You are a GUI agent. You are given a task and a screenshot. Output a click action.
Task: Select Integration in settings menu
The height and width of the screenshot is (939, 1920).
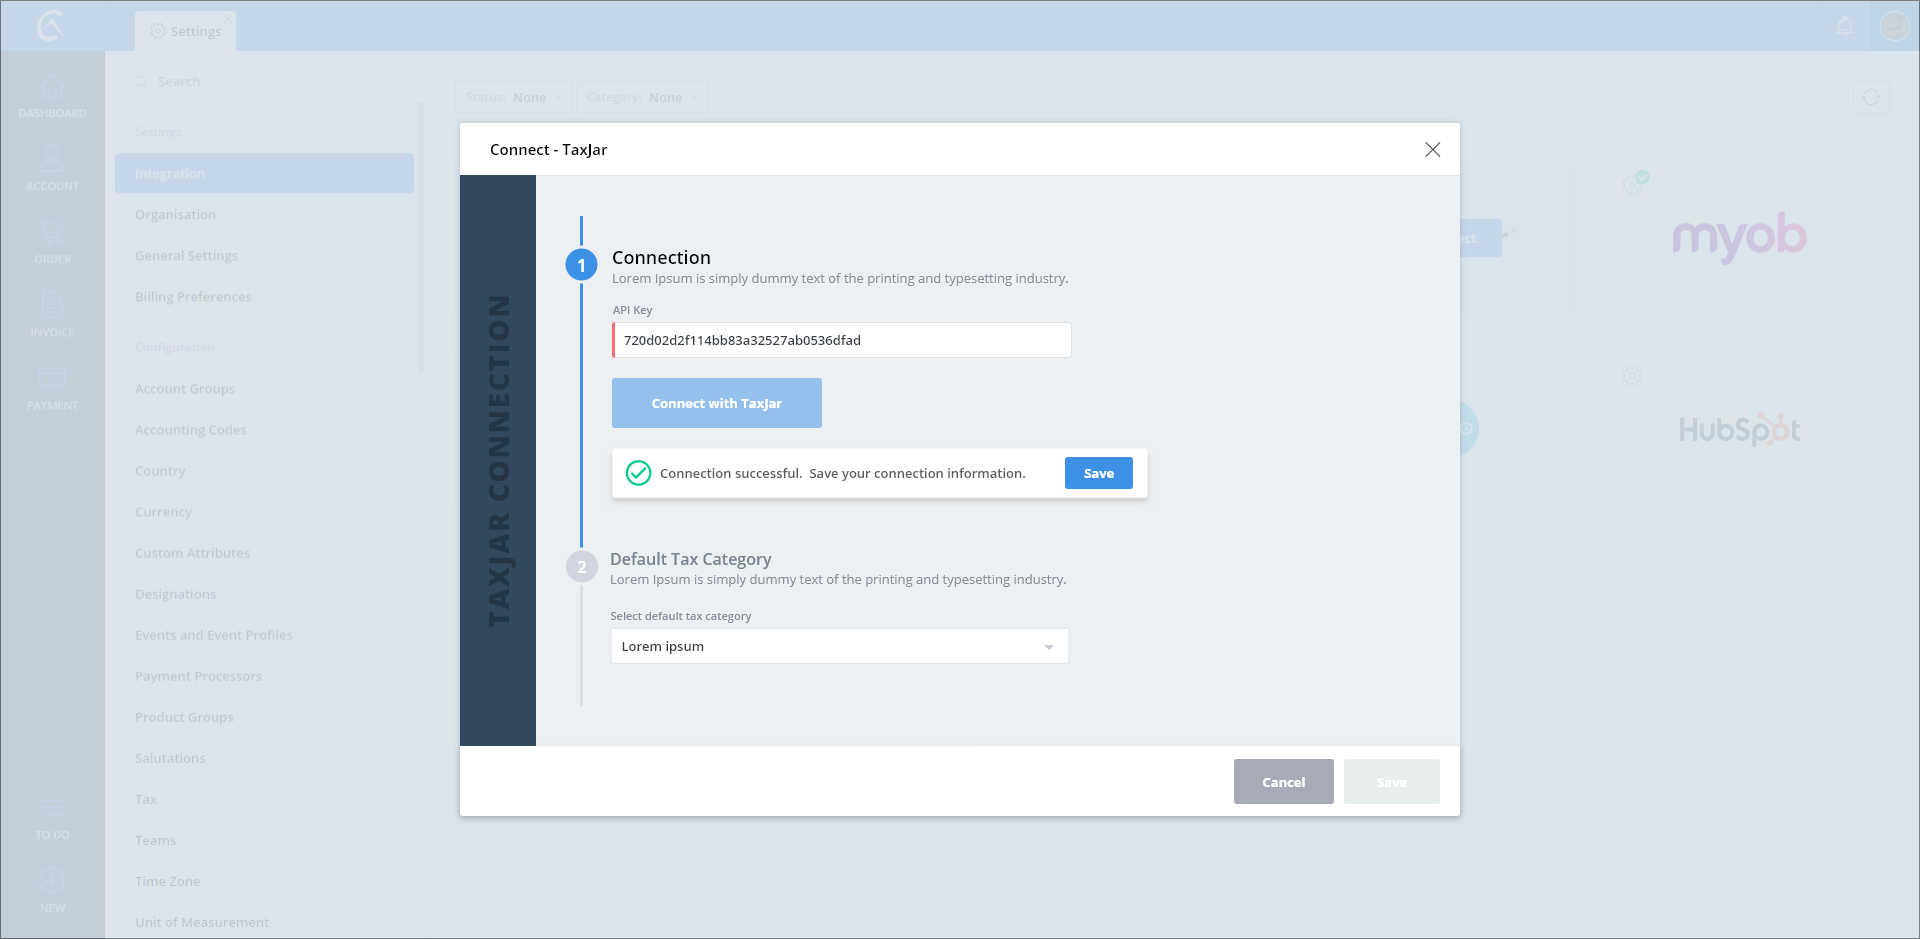point(264,173)
